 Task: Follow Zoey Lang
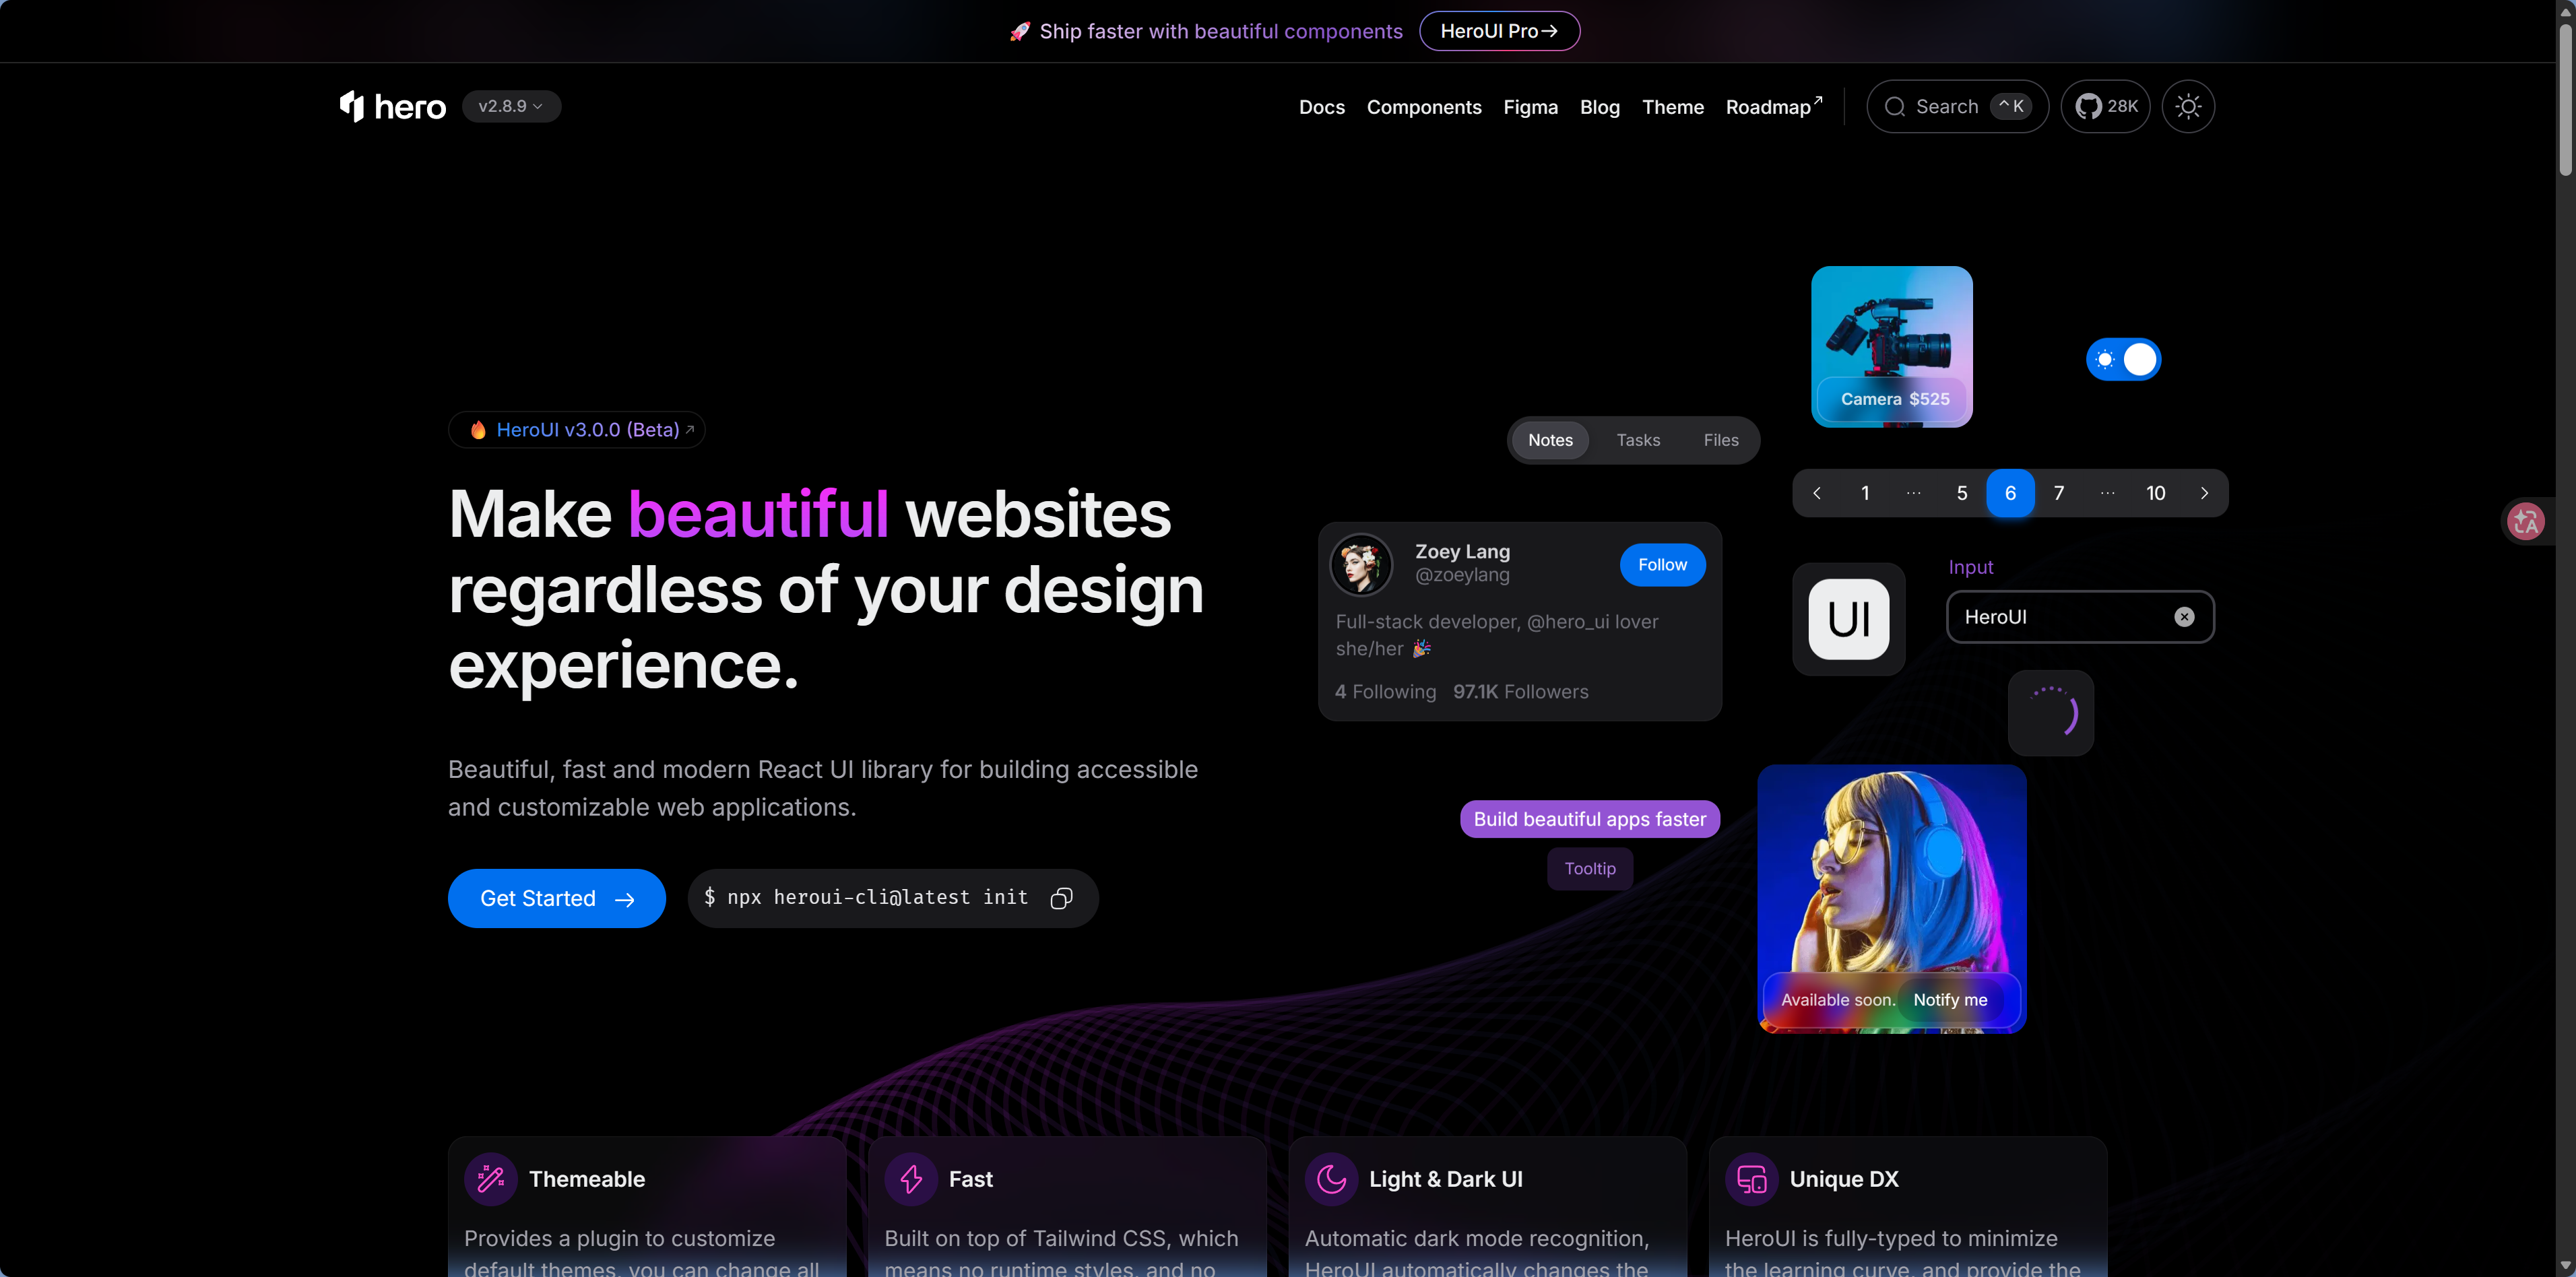click(x=1662, y=565)
